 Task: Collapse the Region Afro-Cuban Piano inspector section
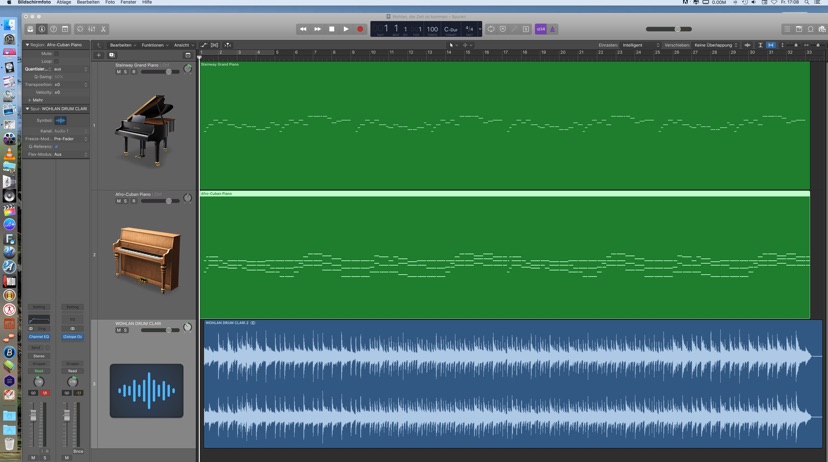point(27,45)
